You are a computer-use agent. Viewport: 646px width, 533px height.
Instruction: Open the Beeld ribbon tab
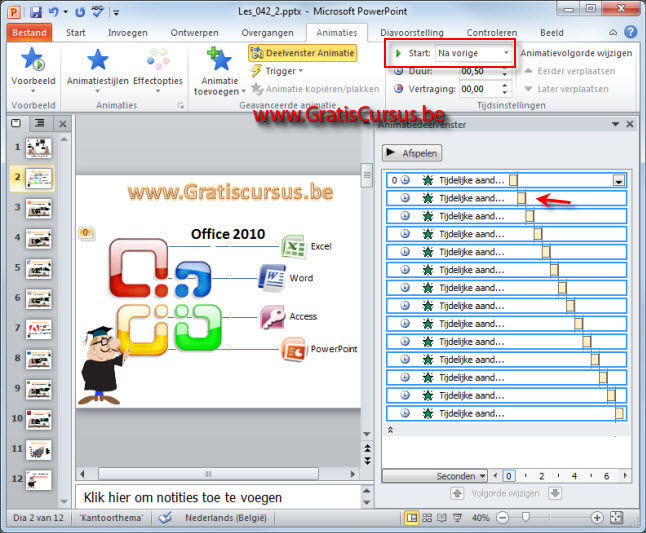552,33
